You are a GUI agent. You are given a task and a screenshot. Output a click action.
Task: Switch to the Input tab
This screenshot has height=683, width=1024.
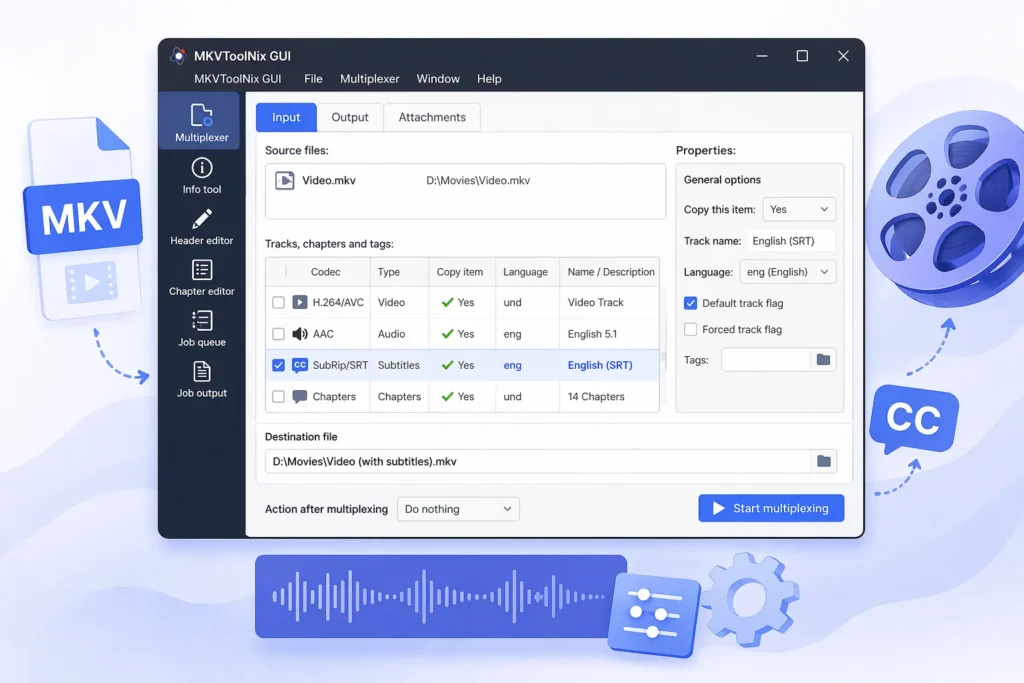[286, 118]
